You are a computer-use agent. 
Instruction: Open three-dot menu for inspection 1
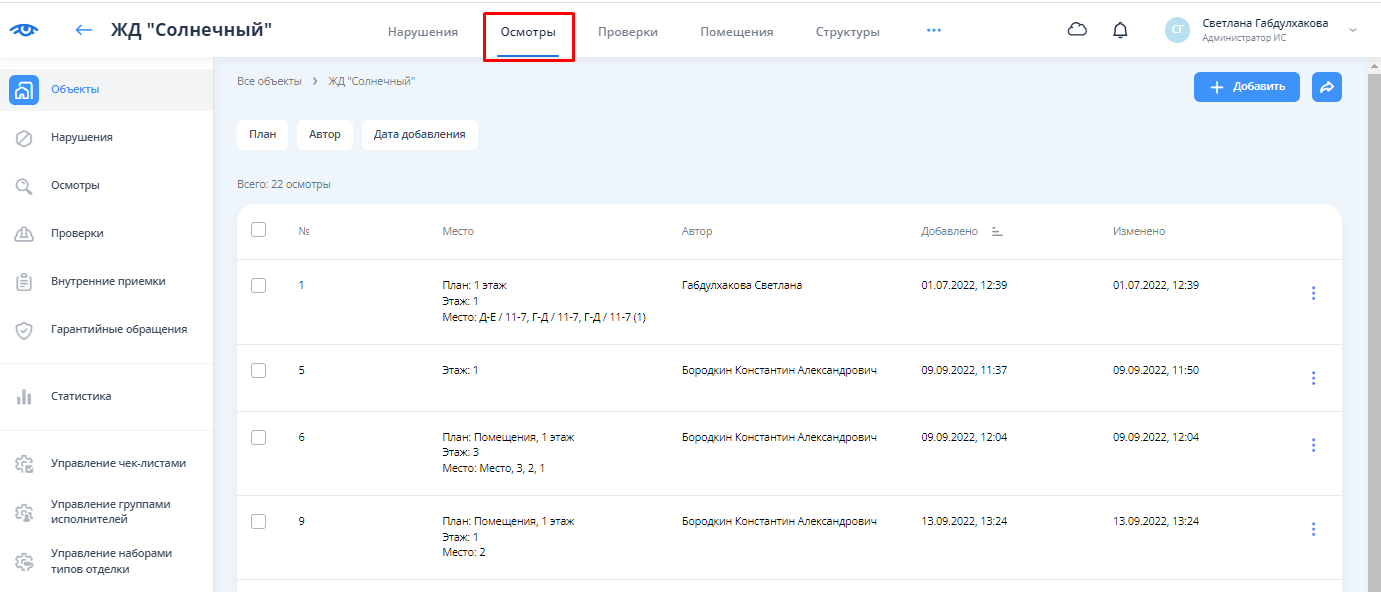tap(1313, 293)
